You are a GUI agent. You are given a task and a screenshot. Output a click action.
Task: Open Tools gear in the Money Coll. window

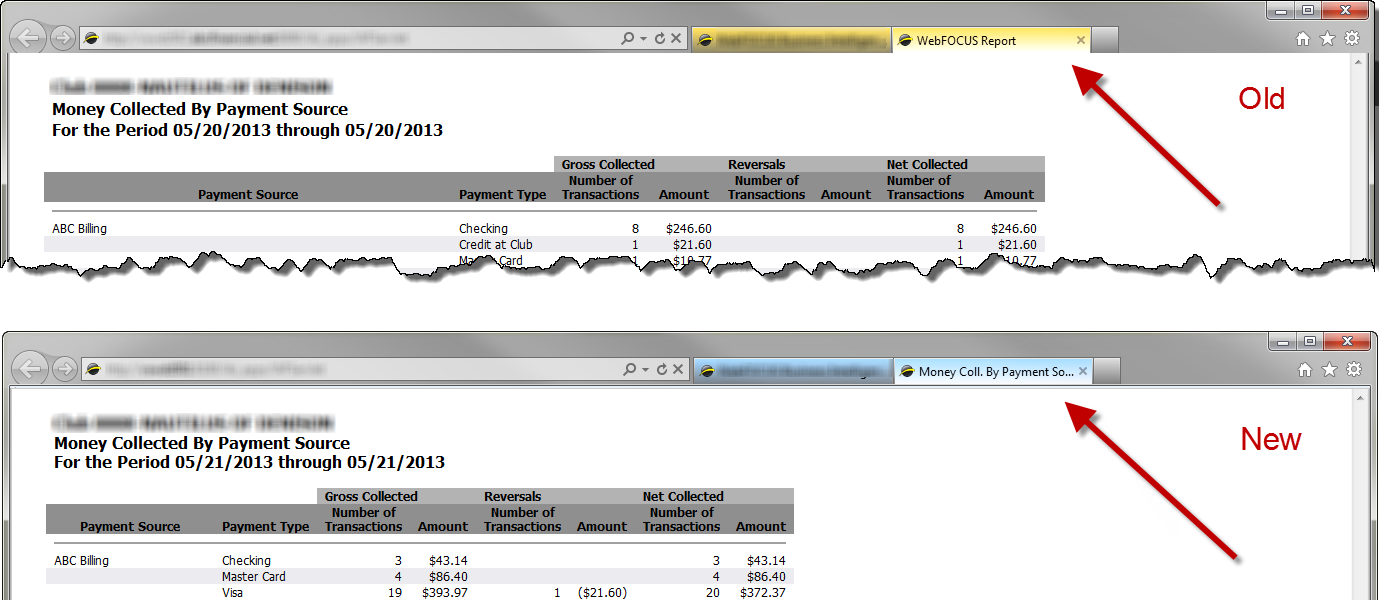click(1354, 370)
